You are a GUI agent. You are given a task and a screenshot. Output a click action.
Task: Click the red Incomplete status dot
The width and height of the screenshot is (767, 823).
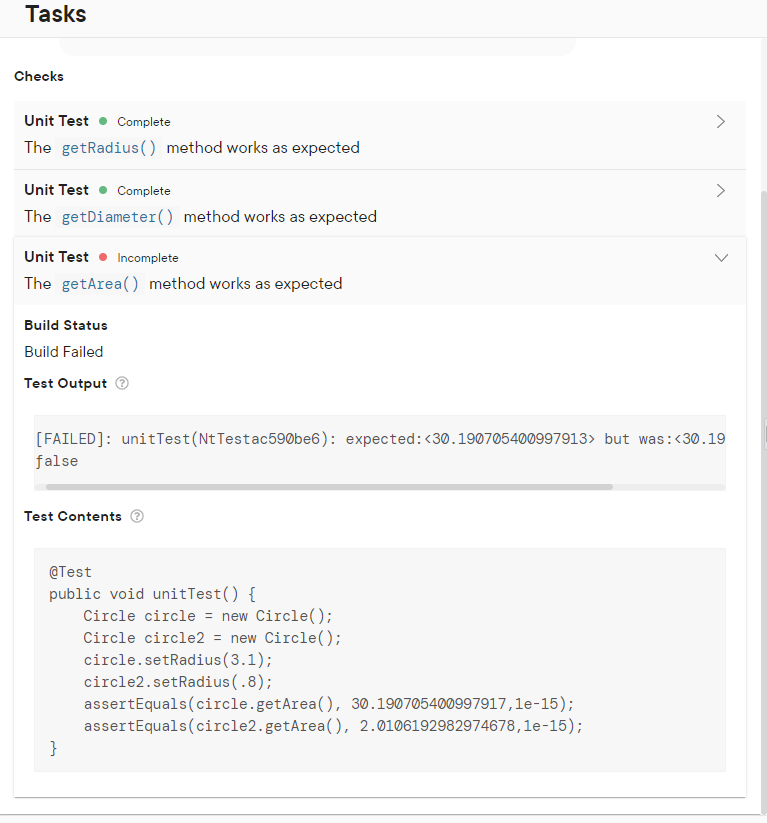103,257
